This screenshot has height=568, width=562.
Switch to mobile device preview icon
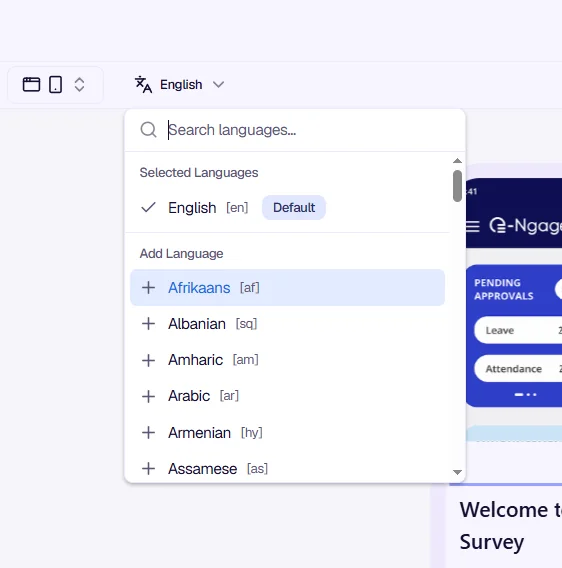coord(55,84)
